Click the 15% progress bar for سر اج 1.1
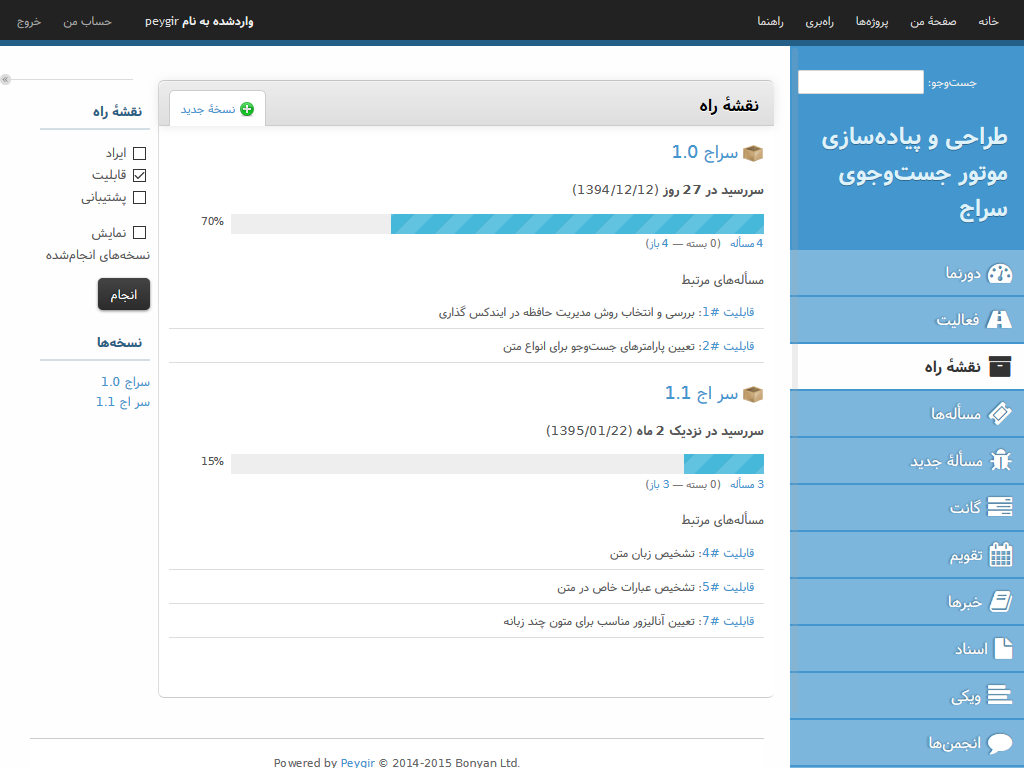 [497, 464]
